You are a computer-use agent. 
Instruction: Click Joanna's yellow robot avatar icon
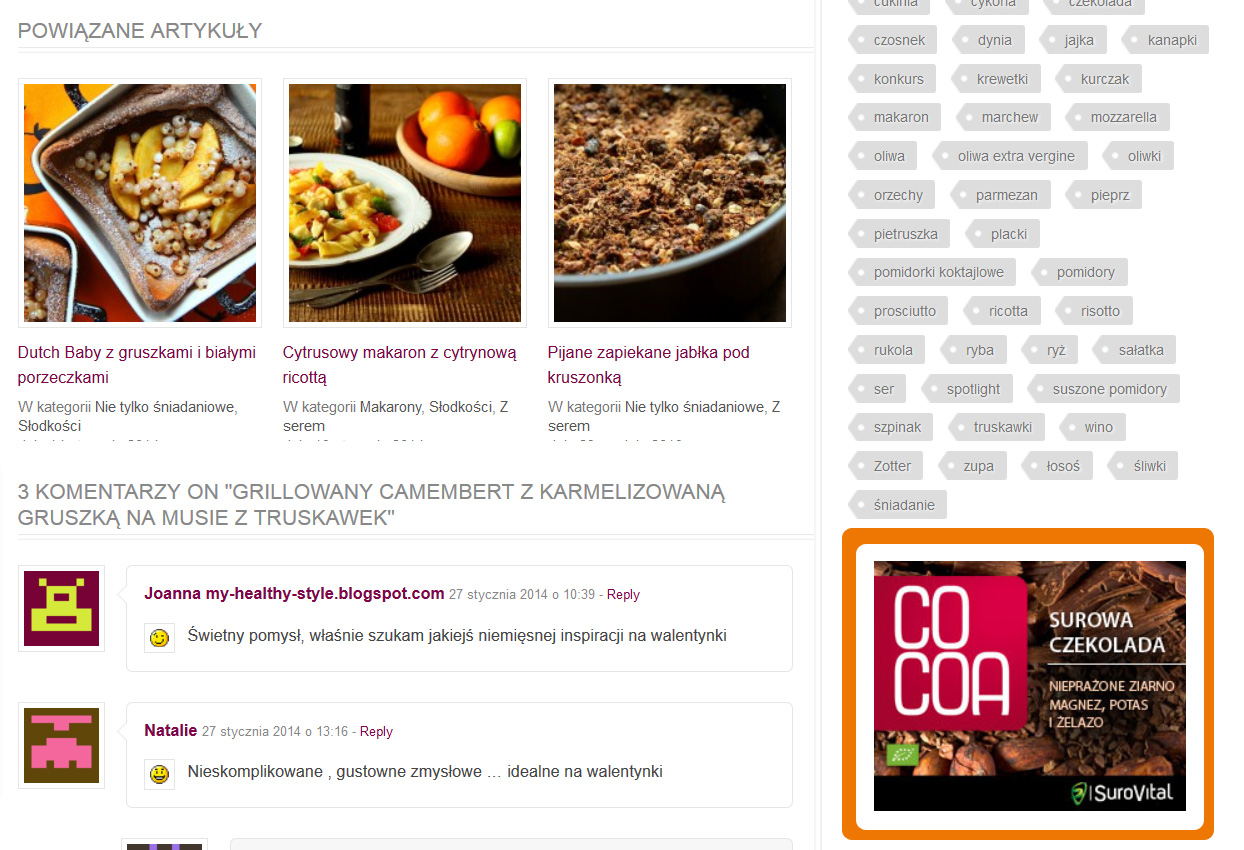coord(61,608)
